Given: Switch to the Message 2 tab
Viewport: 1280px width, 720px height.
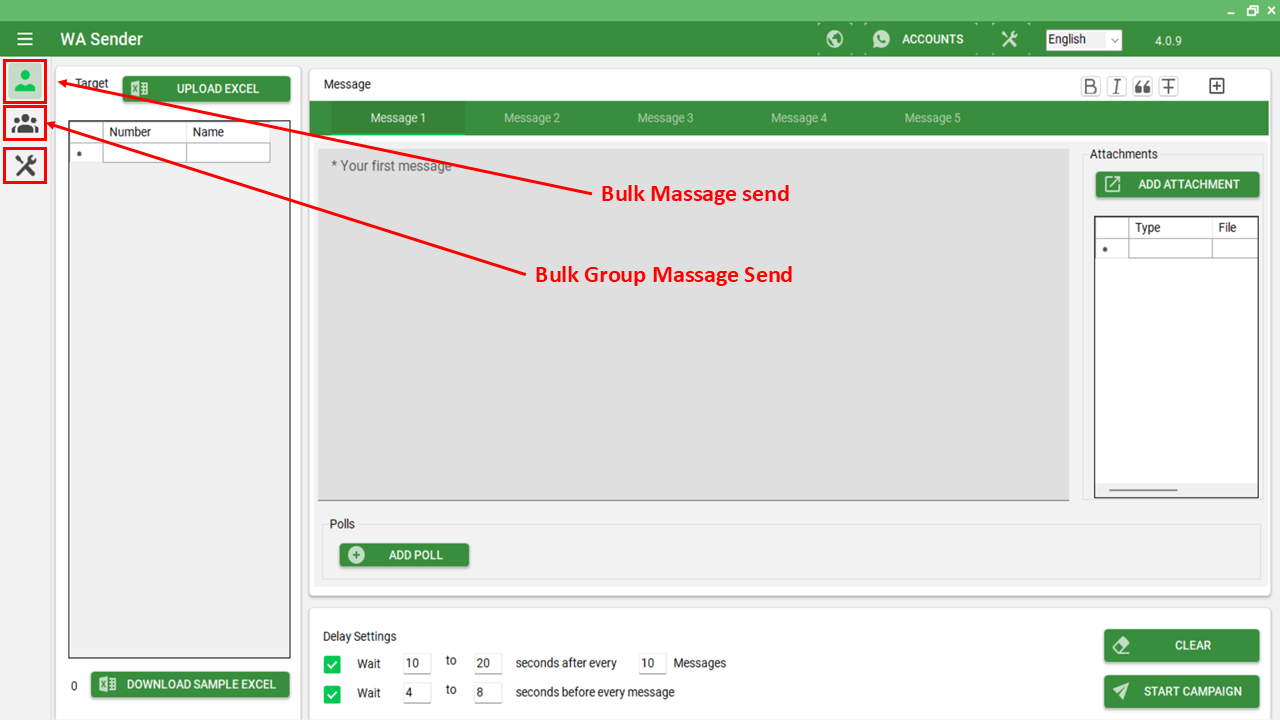Looking at the screenshot, I should 531,118.
